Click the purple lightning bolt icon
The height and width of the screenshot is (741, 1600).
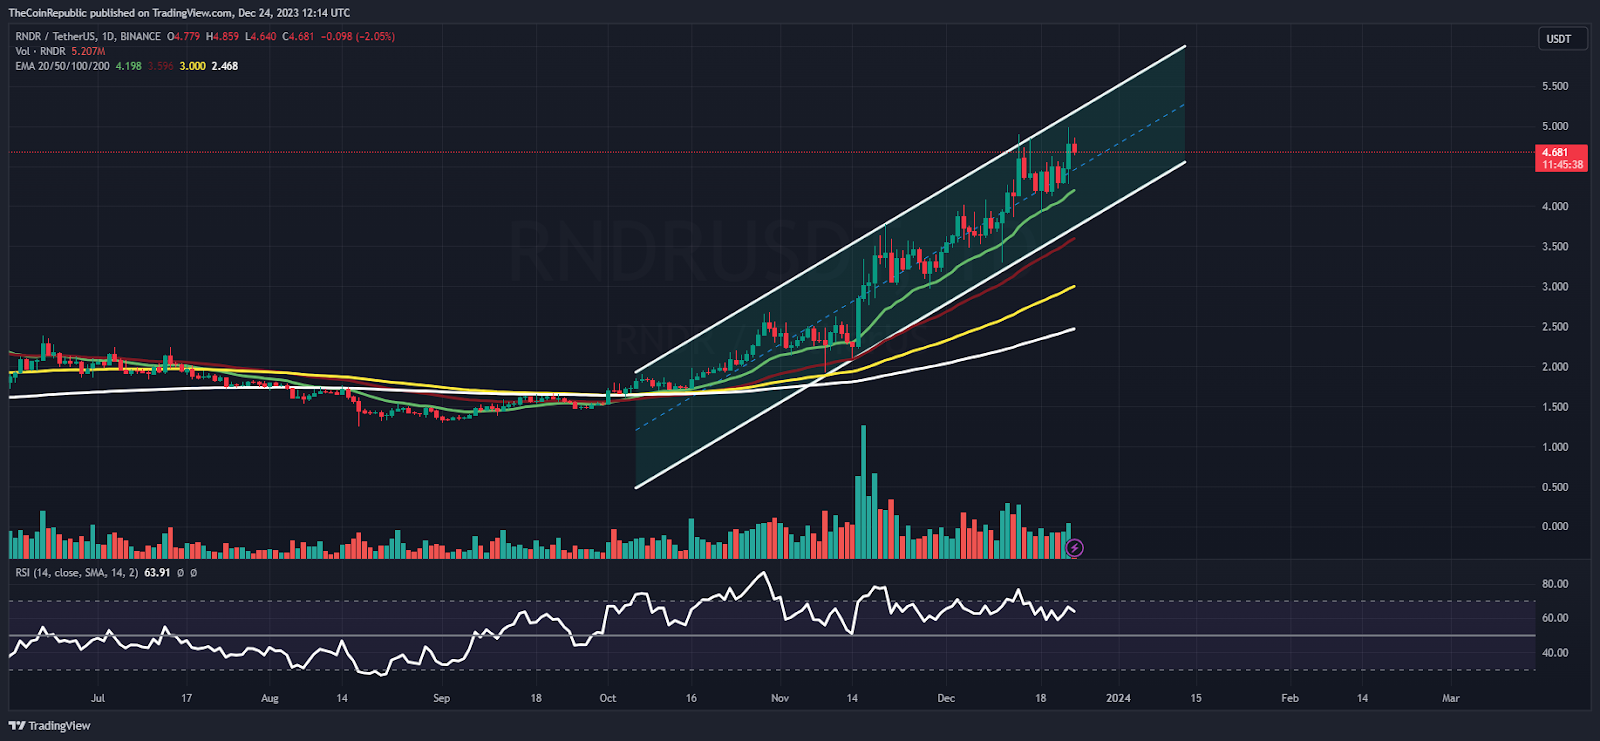(1074, 548)
